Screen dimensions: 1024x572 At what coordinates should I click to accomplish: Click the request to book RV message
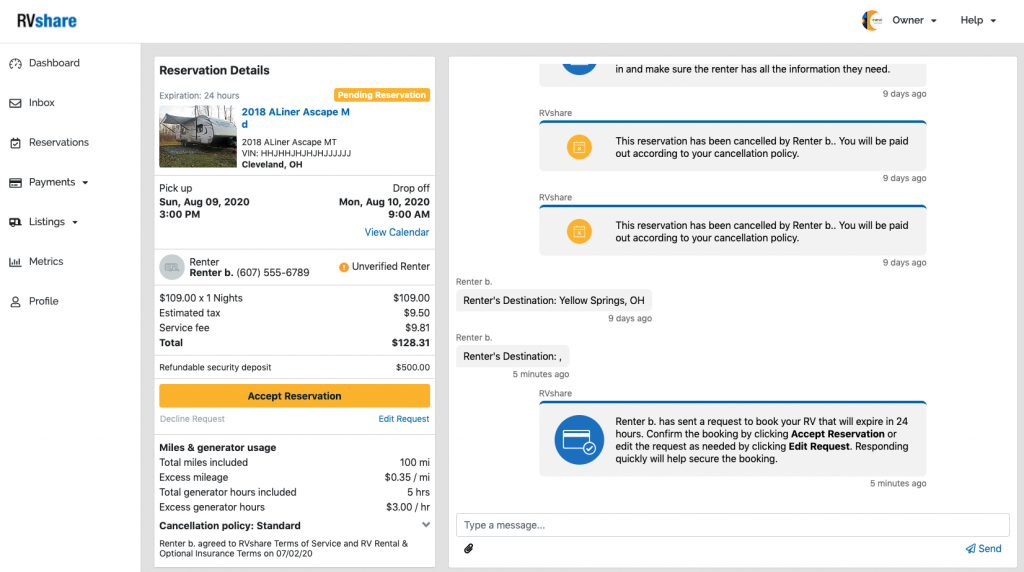tap(733, 440)
